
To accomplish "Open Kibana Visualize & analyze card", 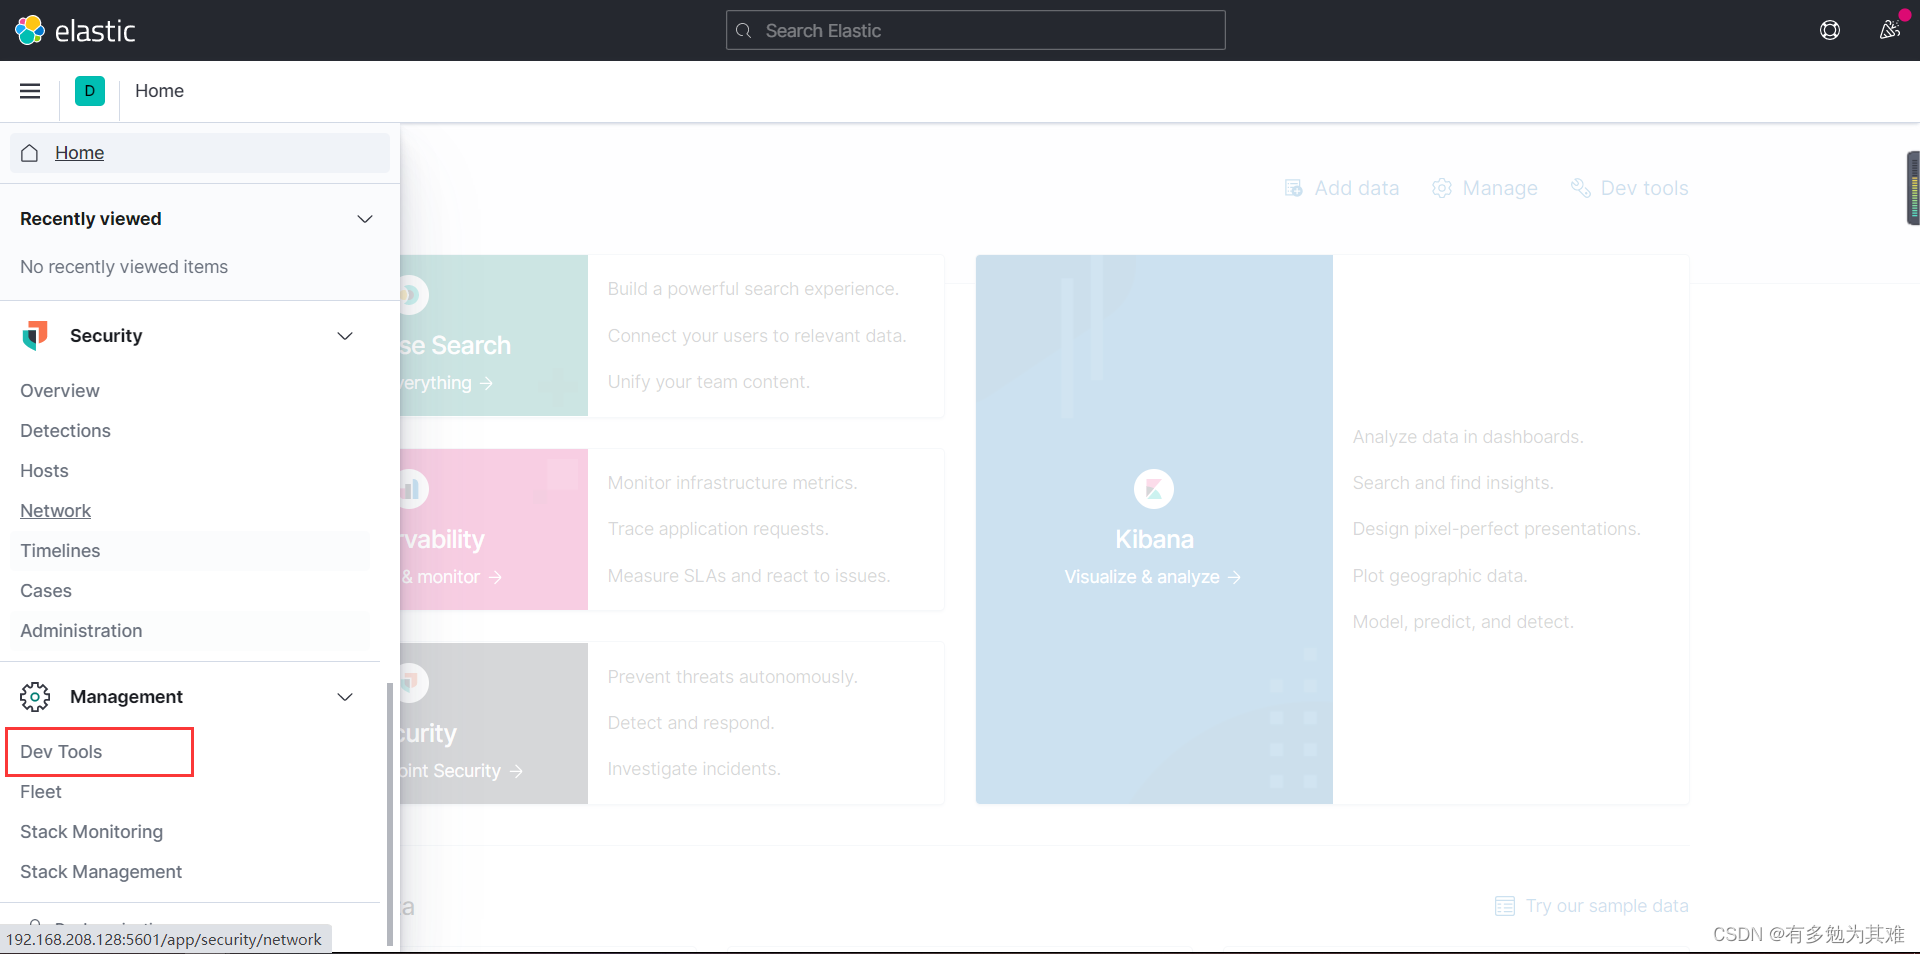I will (1154, 529).
